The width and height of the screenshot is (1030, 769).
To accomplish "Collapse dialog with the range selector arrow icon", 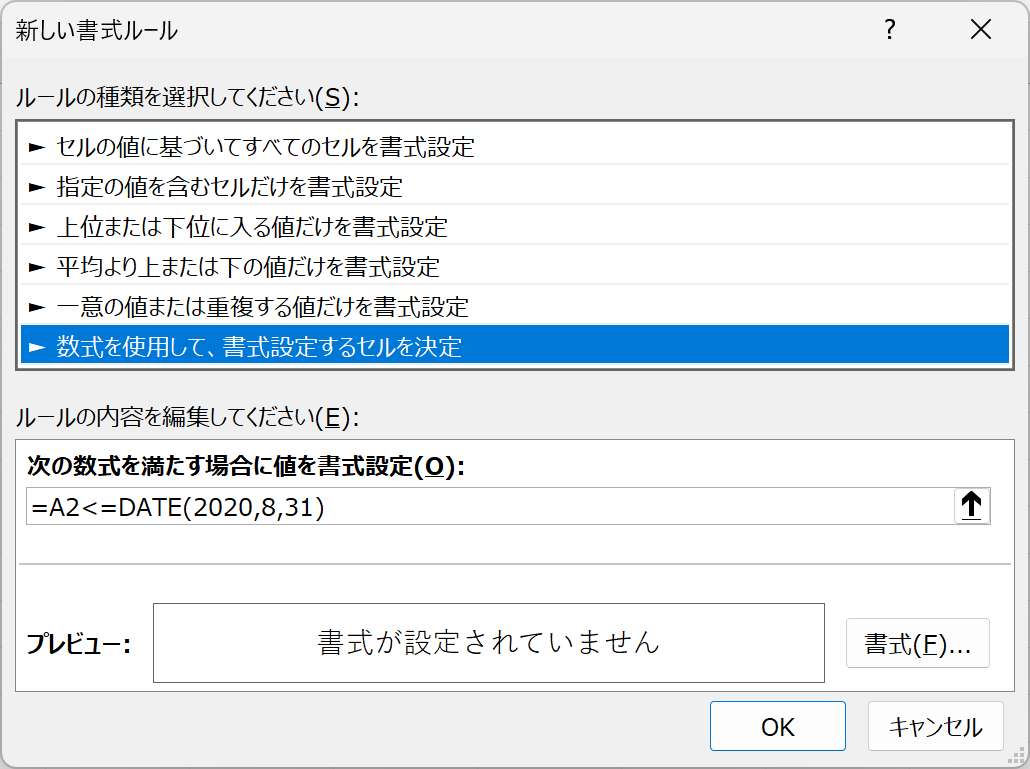I will [972, 506].
